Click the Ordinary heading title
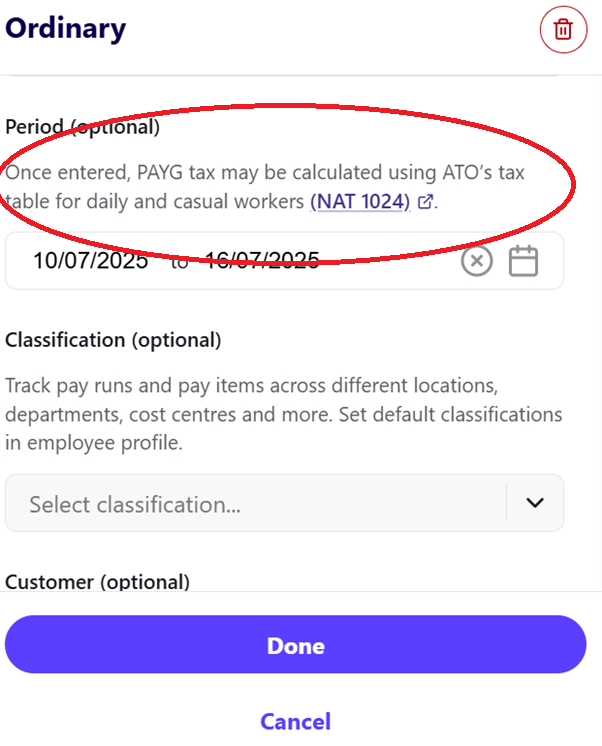Screen dimensions: 602x746 66,29
